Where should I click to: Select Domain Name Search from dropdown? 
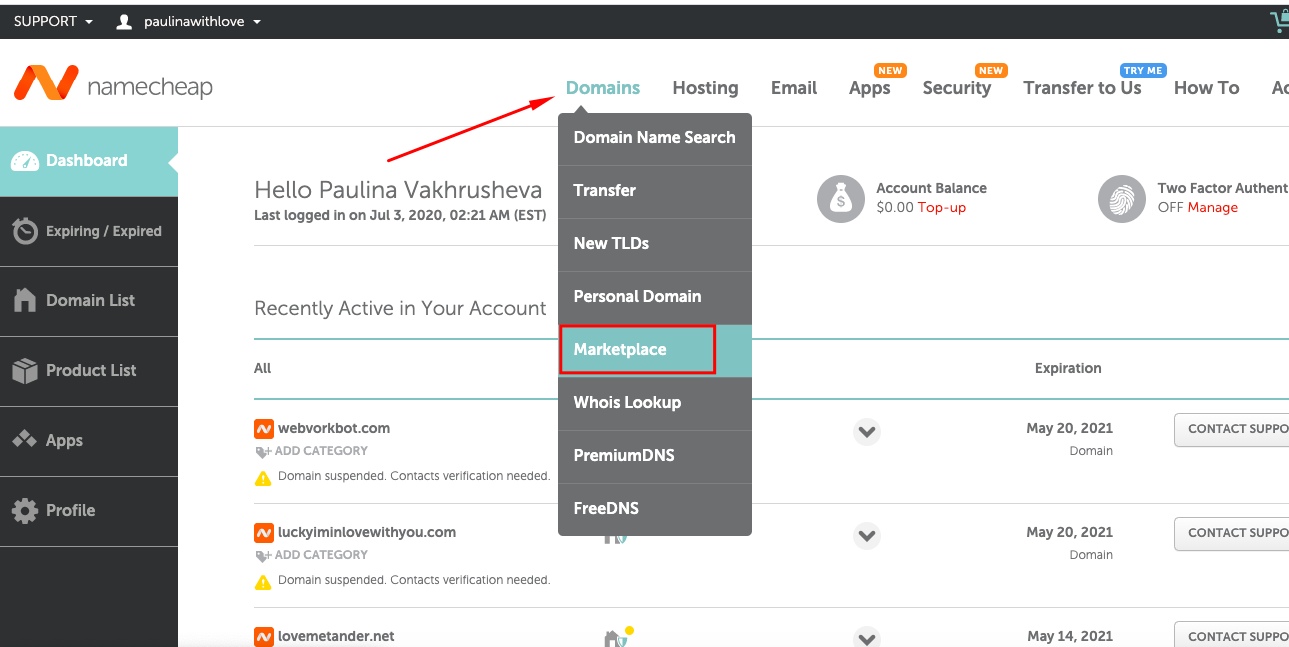point(655,138)
